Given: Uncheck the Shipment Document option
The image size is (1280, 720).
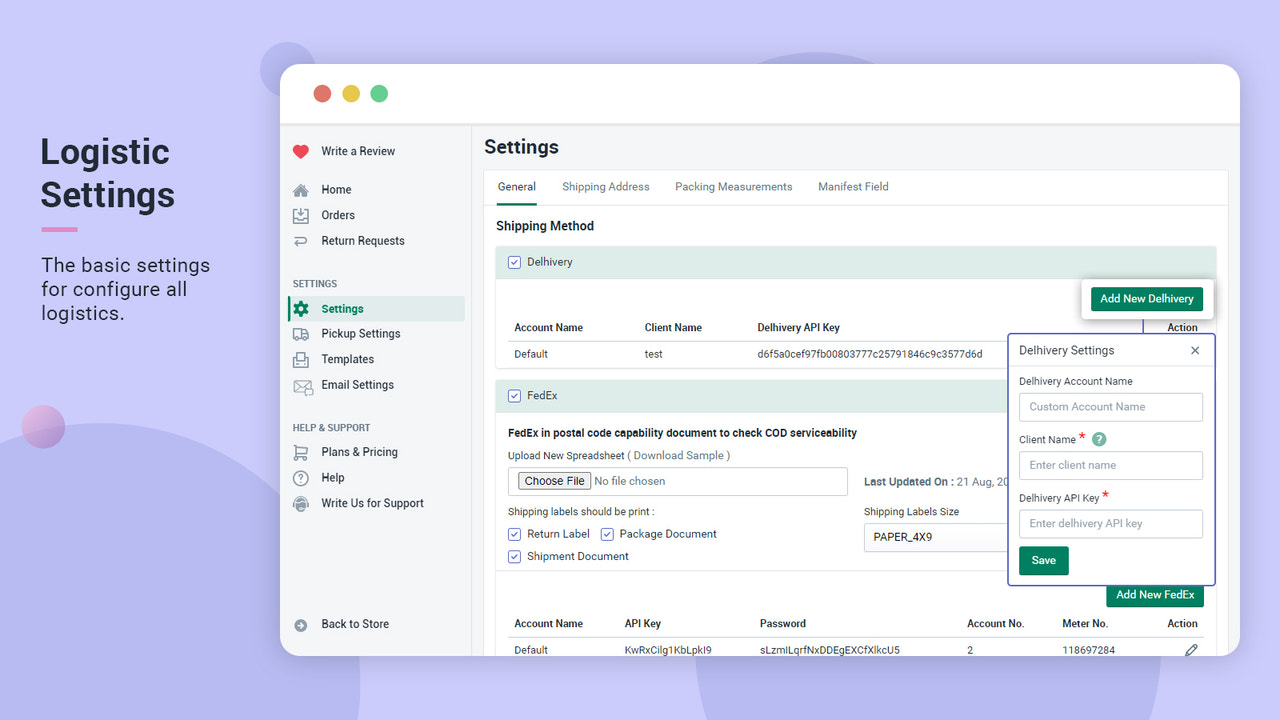Looking at the screenshot, I should pyautogui.click(x=514, y=556).
